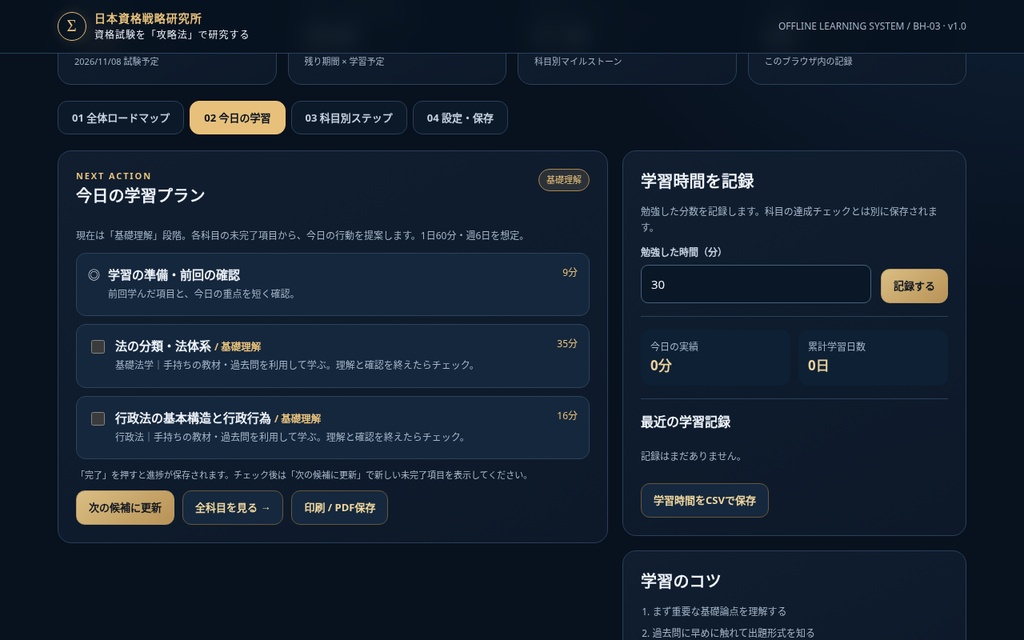Click the NEXT ACTION label
This screenshot has width=1024, height=640.
(114, 176)
